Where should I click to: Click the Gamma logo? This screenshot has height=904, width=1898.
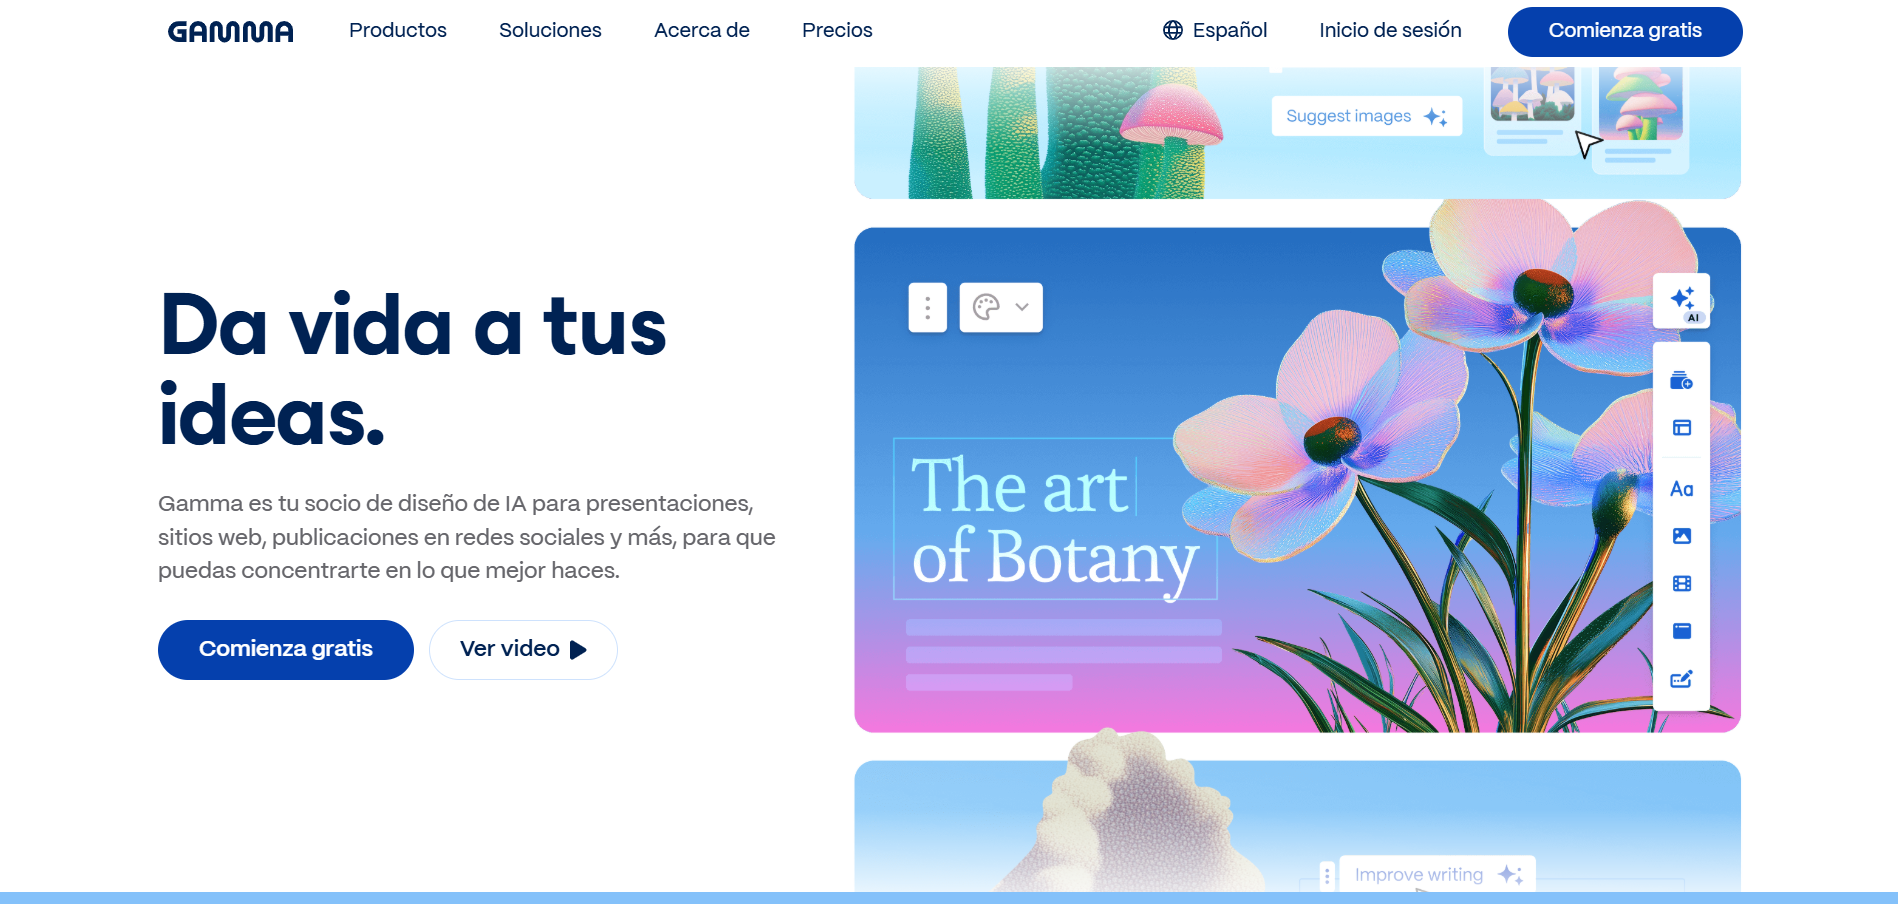point(231,32)
